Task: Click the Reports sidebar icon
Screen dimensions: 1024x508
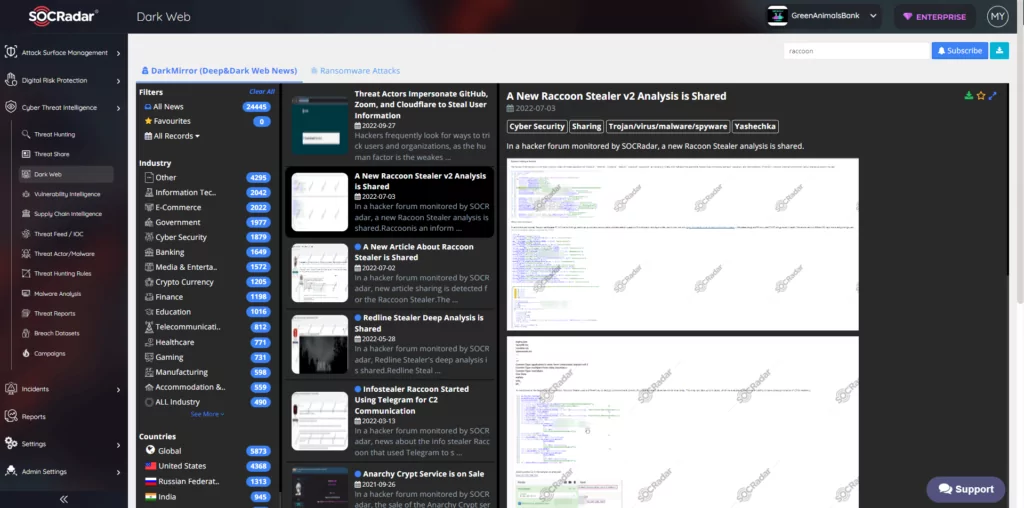Action: click(10, 416)
